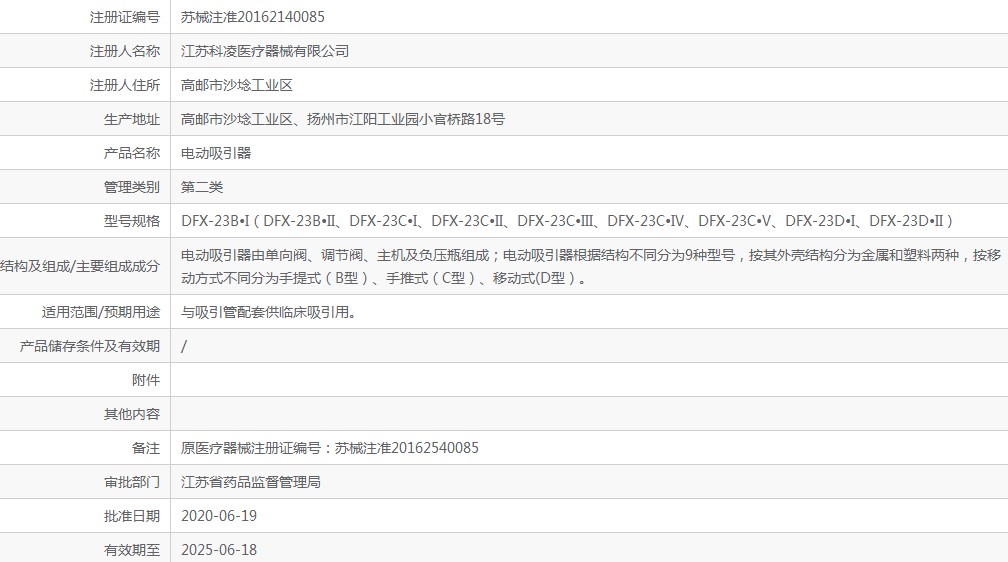
Task: Select the 其他内容 label
Action: click(x=132, y=415)
